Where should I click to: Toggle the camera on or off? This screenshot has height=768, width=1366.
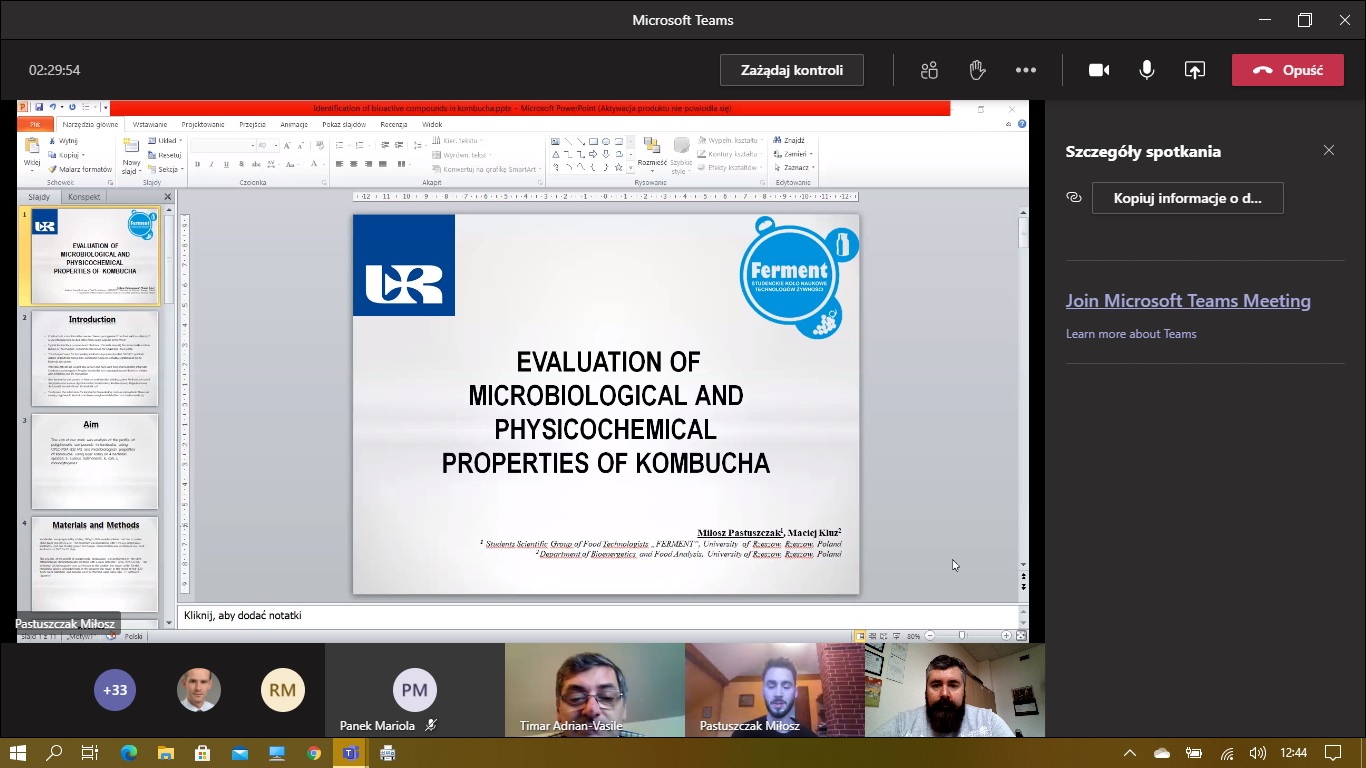coord(1099,70)
